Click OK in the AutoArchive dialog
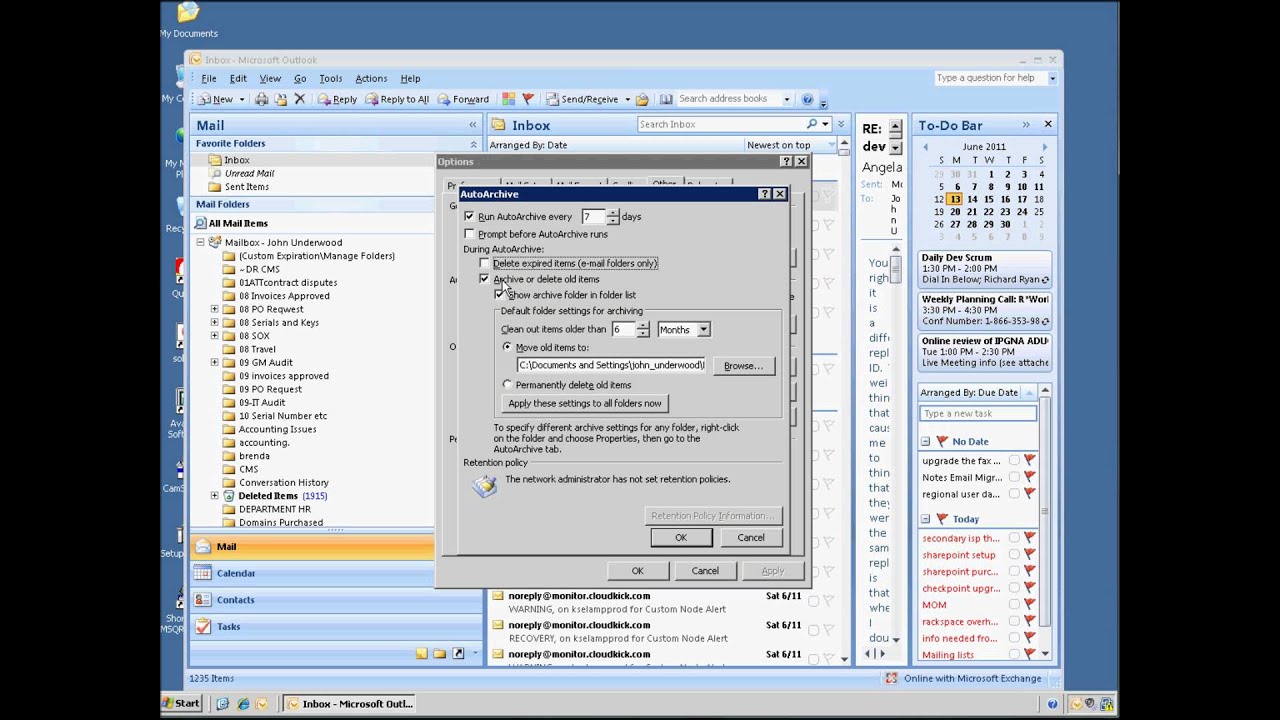The height and width of the screenshot is (720, 1280). pyautogui.click(x=681, y=538)
